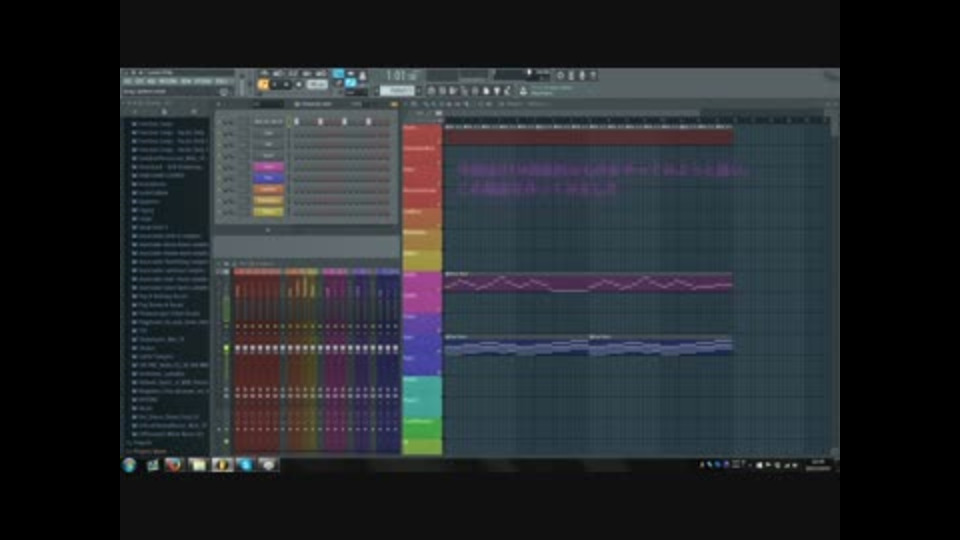Toggle first white step of top channel row
The image size is (960, 540).
[x=296, y=121]
